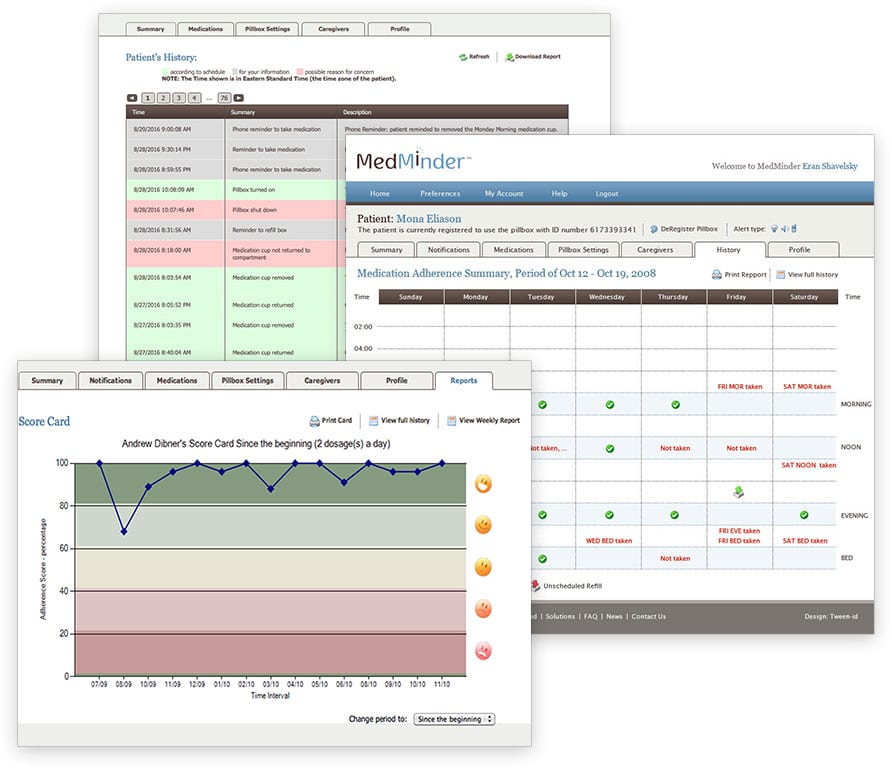The width and height of the screenshot is (892, 768).
Task: Open Reports tab in Score Card window
Action: pyautogui.click(x=464, y=381)
